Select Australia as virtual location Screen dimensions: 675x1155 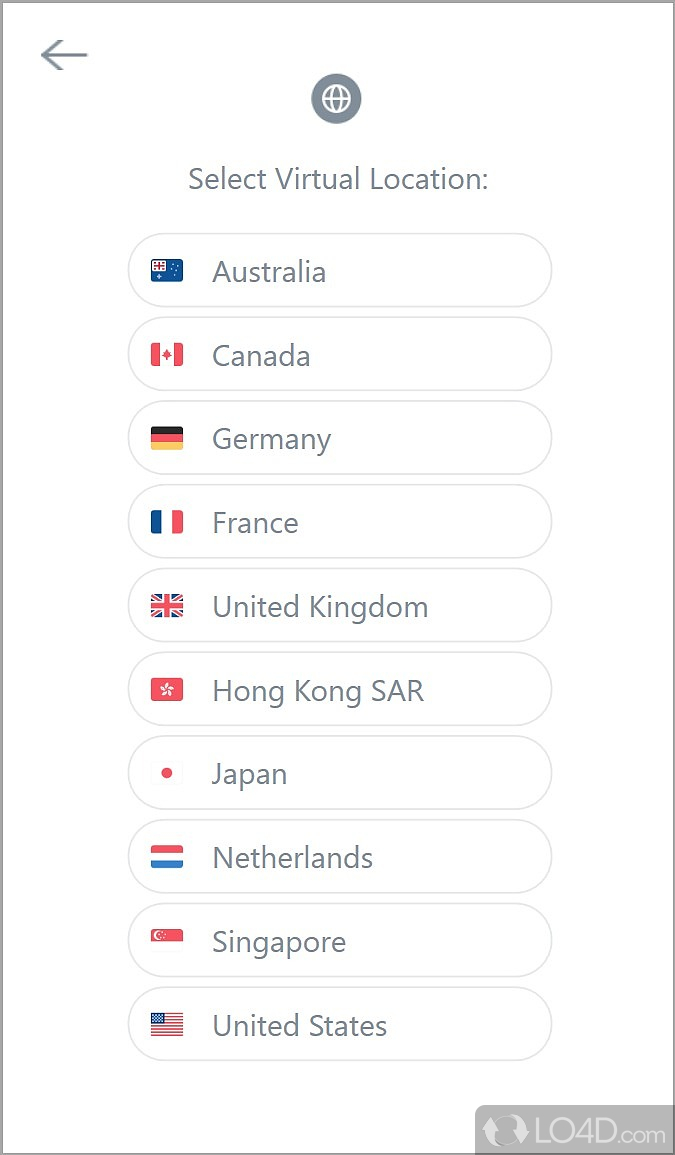point(340,271)
